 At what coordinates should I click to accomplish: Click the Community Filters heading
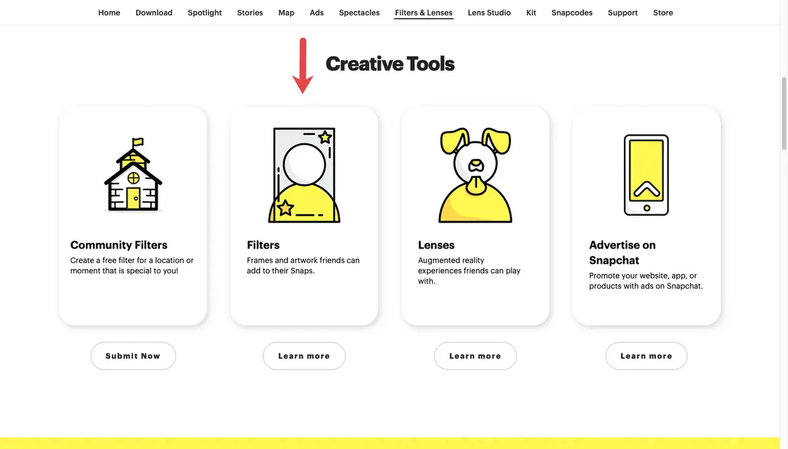click(119, 245)
